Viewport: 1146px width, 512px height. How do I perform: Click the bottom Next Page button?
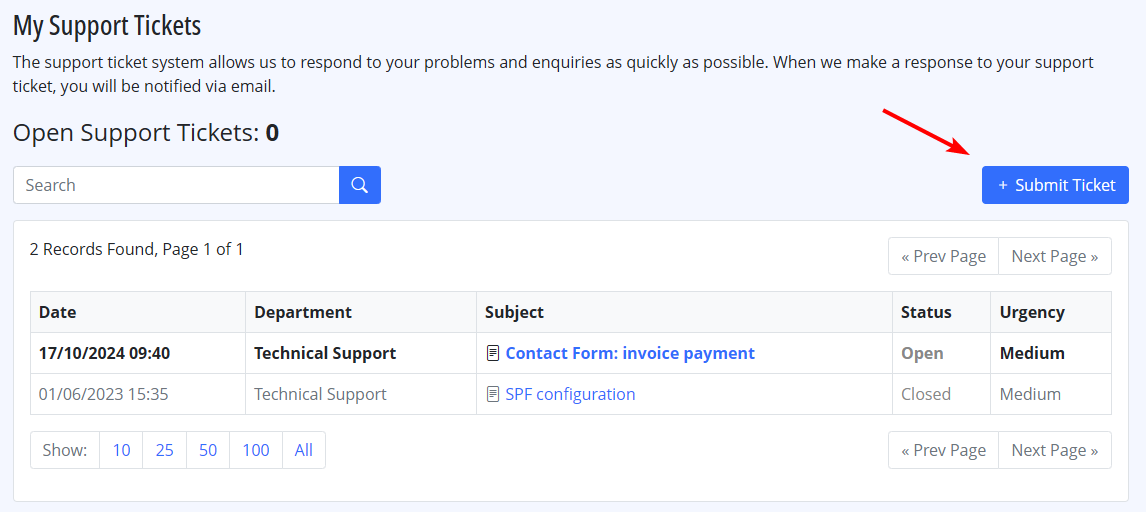1055,450
